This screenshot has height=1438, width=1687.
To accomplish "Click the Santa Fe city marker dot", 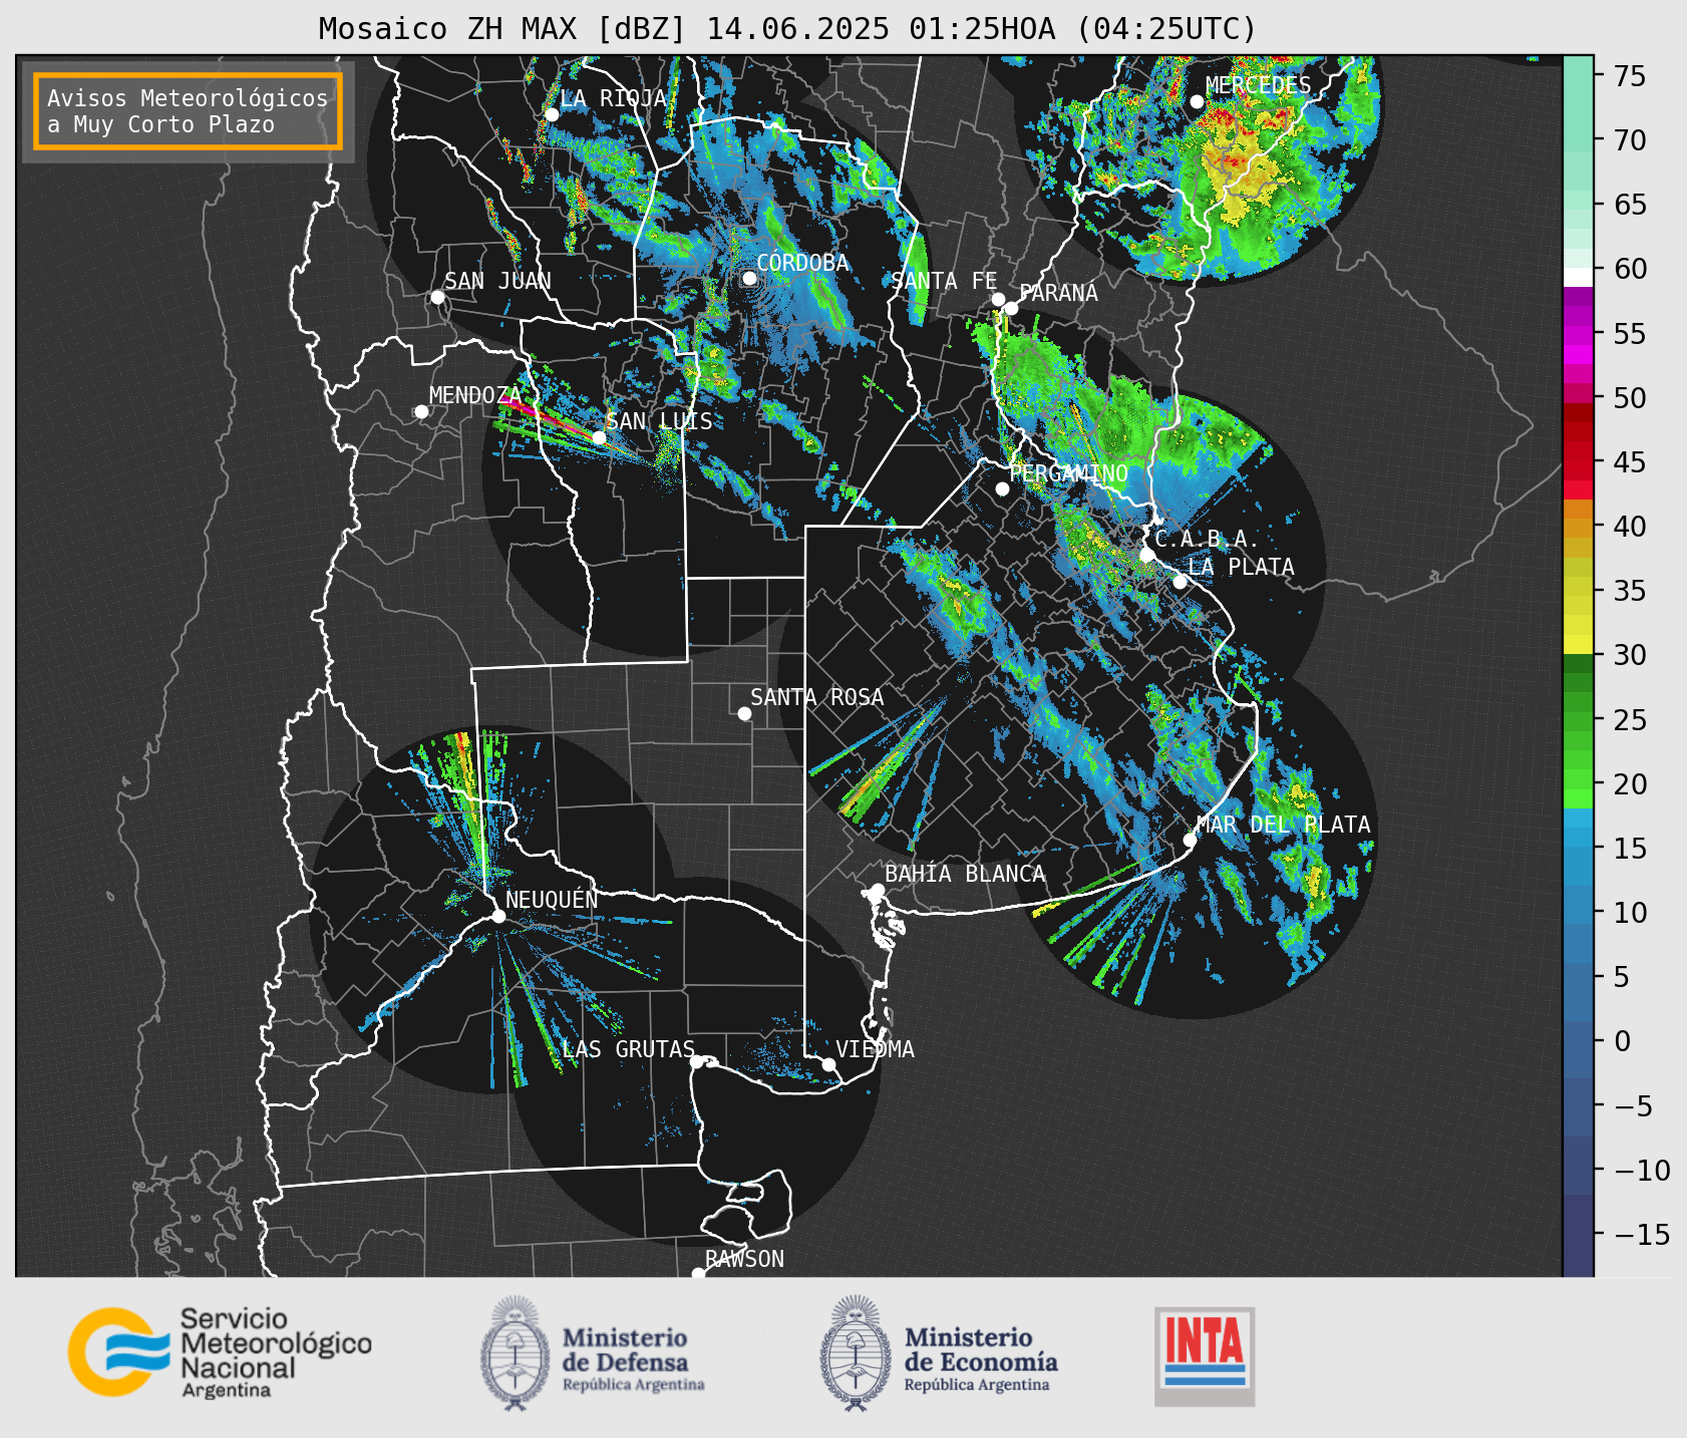I will pyautogui.click(x=998, y=299).
